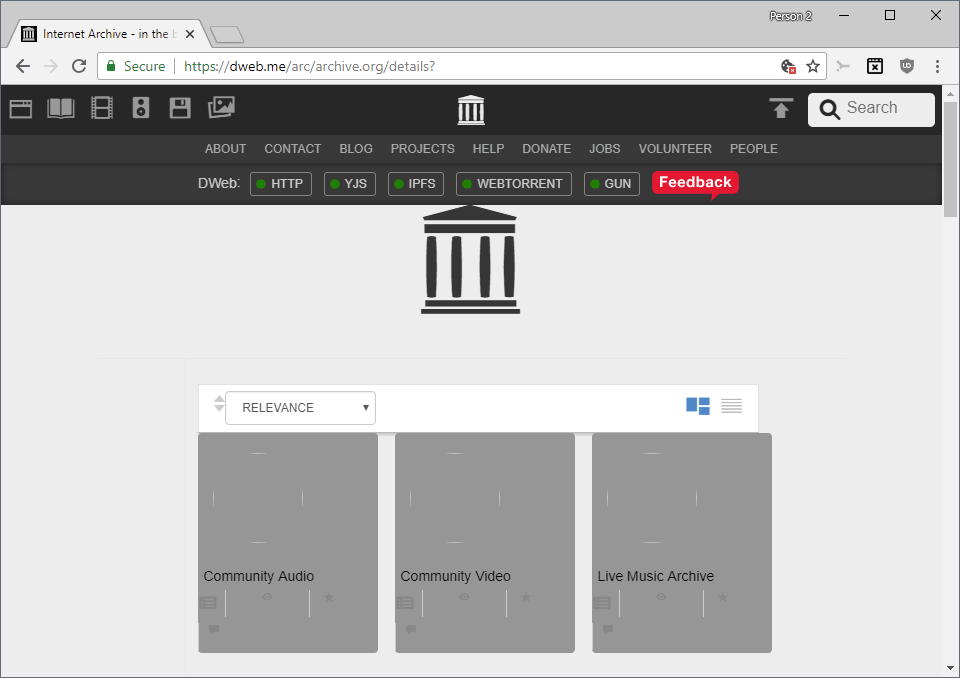This screenshot has height=678, width=960.
Task: Enable the WEBTORRENT transport option
Action: pos(513,184)
